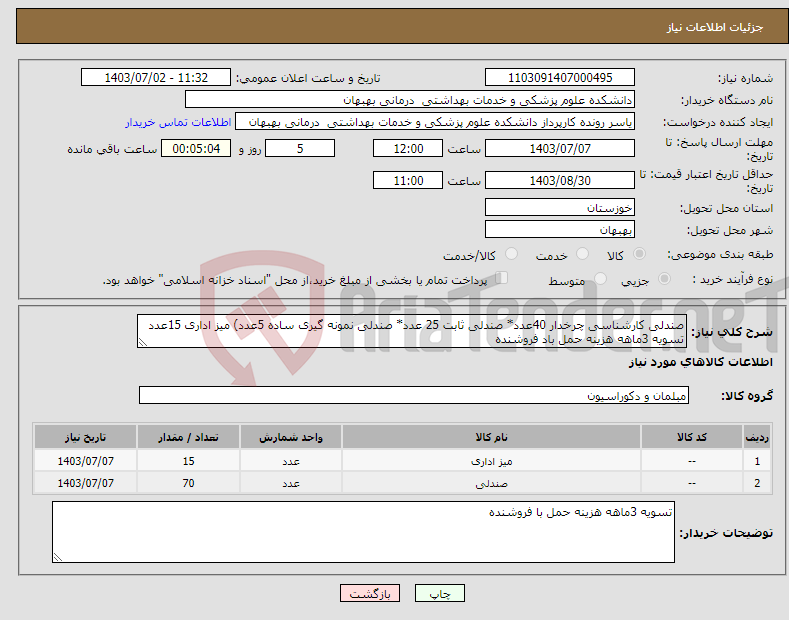Open the اطلاعات تماس خریدار link
The width and height of the screenshot is (789, 620).
(178, 122)
